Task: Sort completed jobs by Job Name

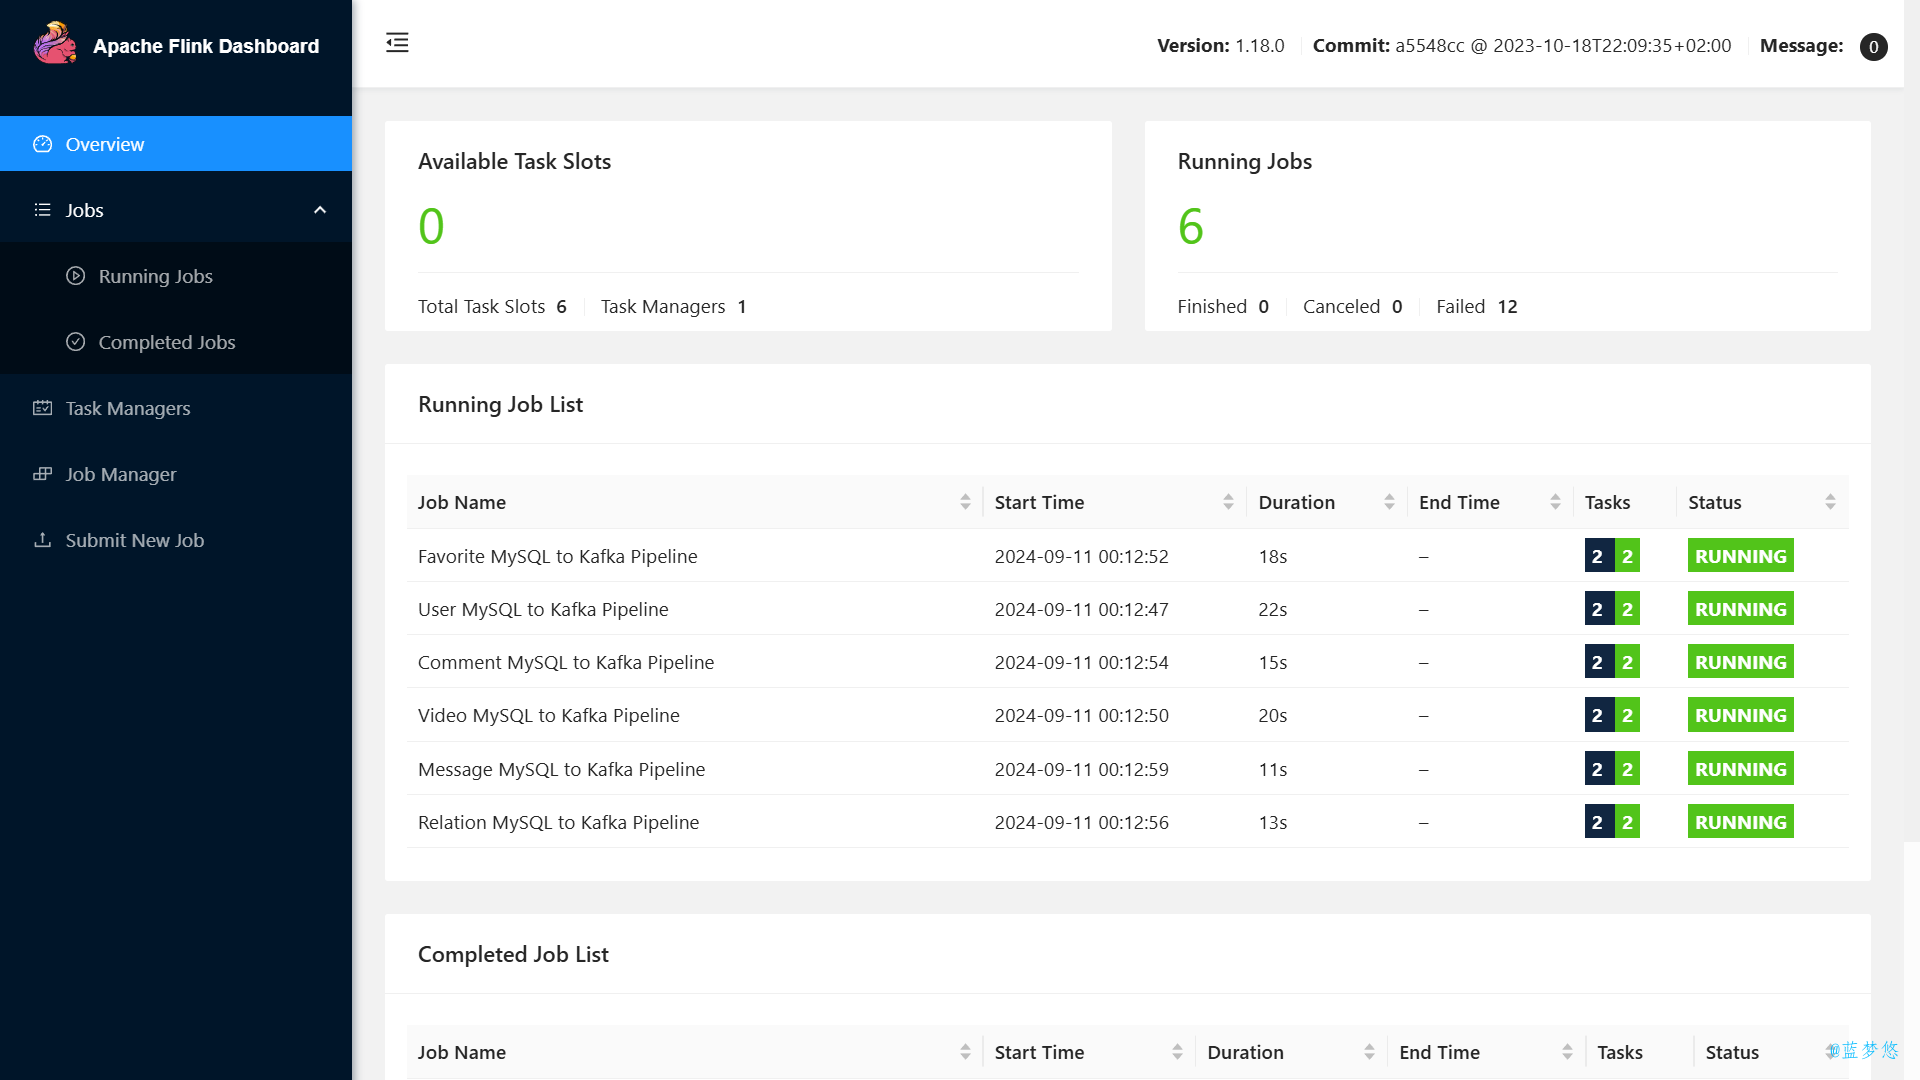Action: coord(965,1052)
